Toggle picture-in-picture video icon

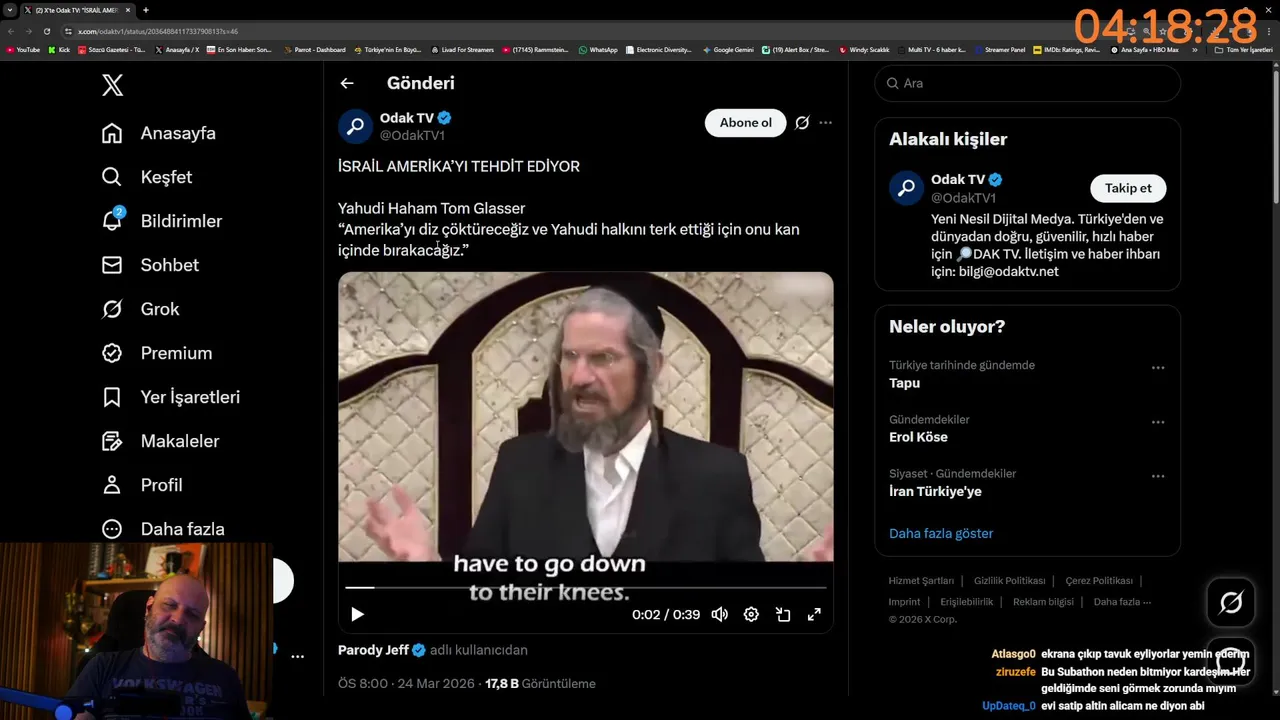pos(783,615)
